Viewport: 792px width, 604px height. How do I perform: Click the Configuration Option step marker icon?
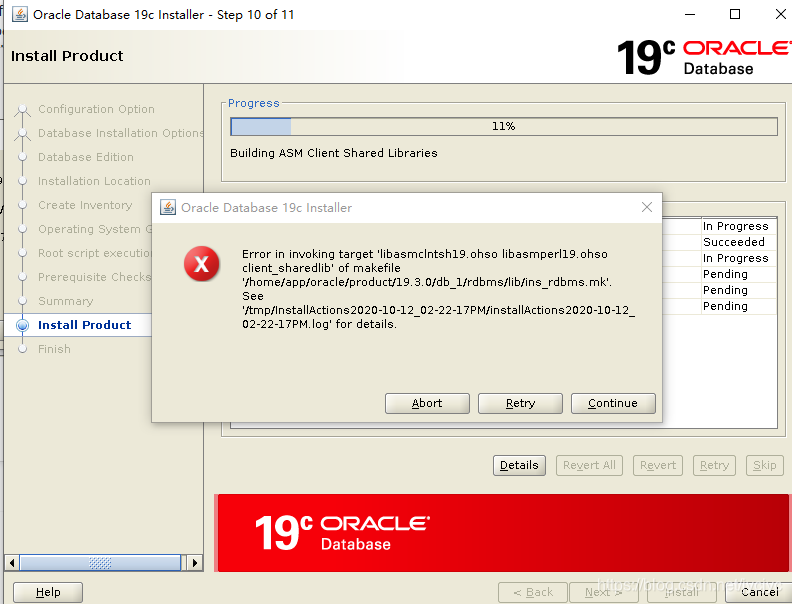(22, 110)
